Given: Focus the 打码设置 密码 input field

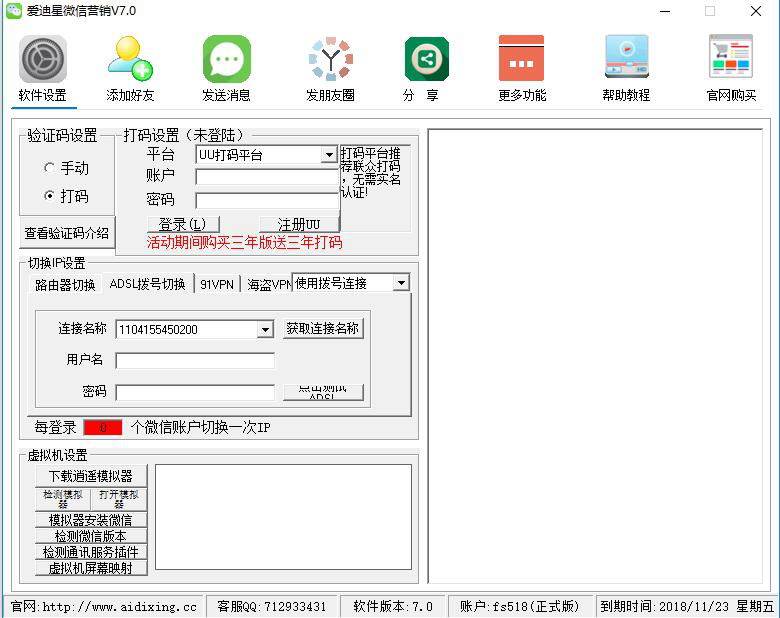Looking at the screenshot, I should click(267, 201).
